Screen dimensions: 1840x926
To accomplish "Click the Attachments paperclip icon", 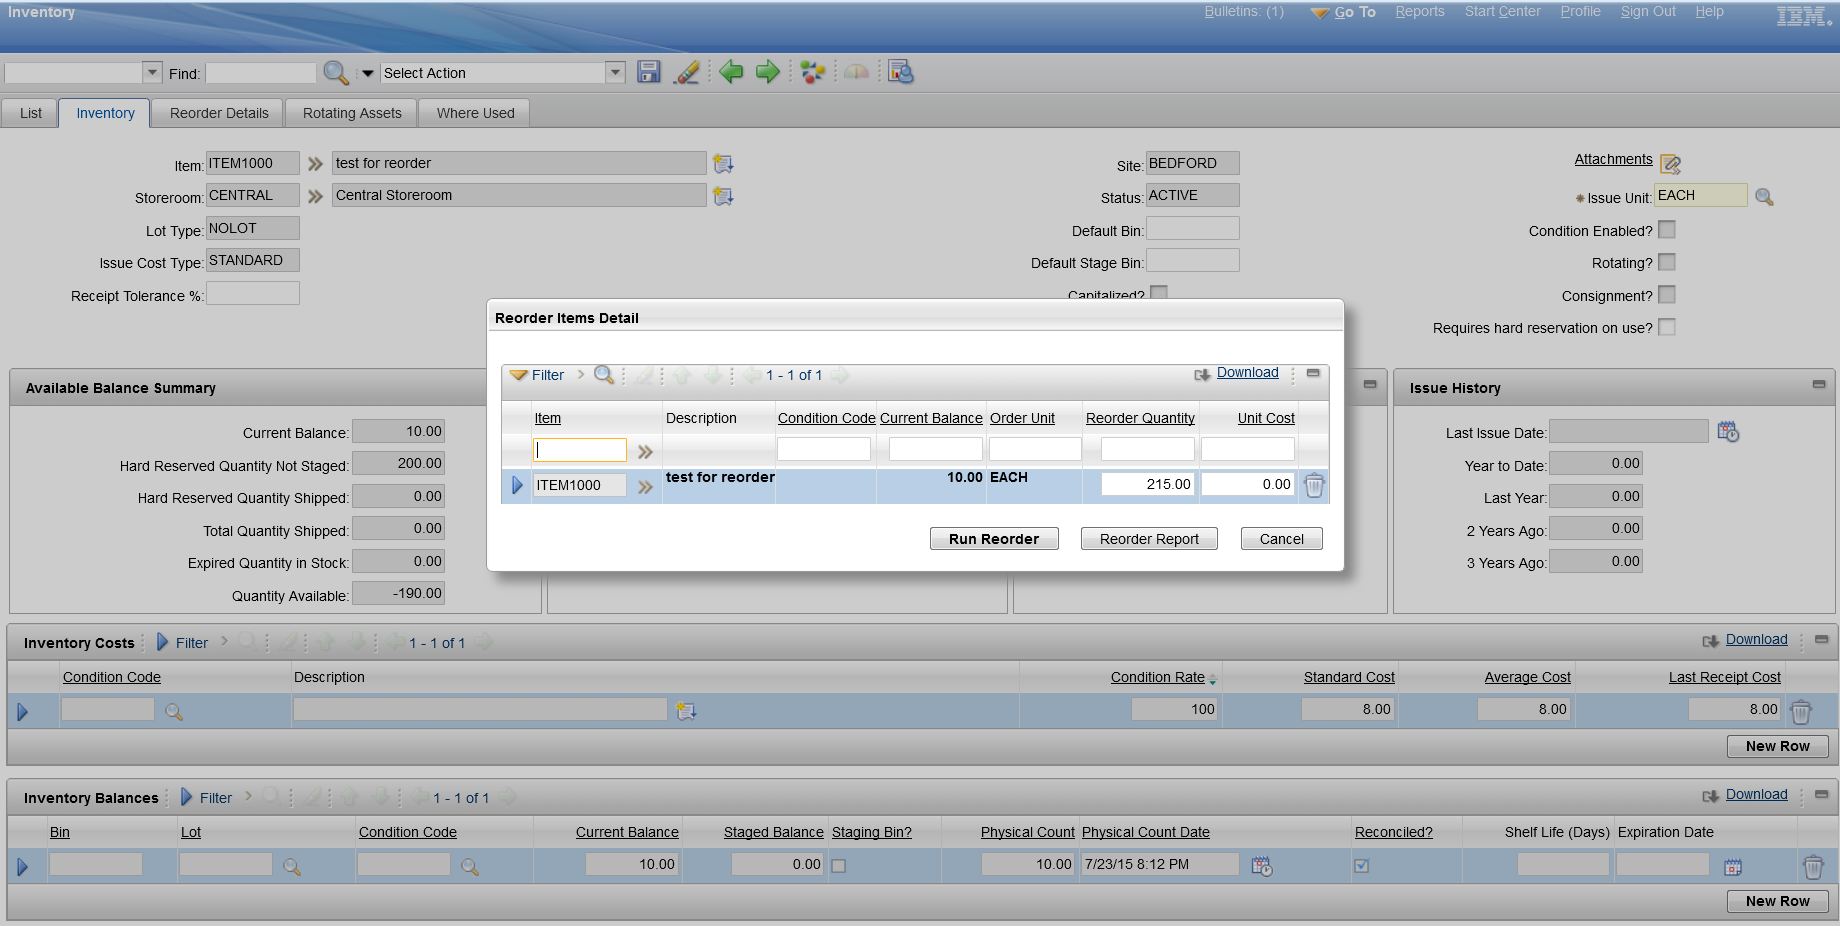I will click(1670, 163).
